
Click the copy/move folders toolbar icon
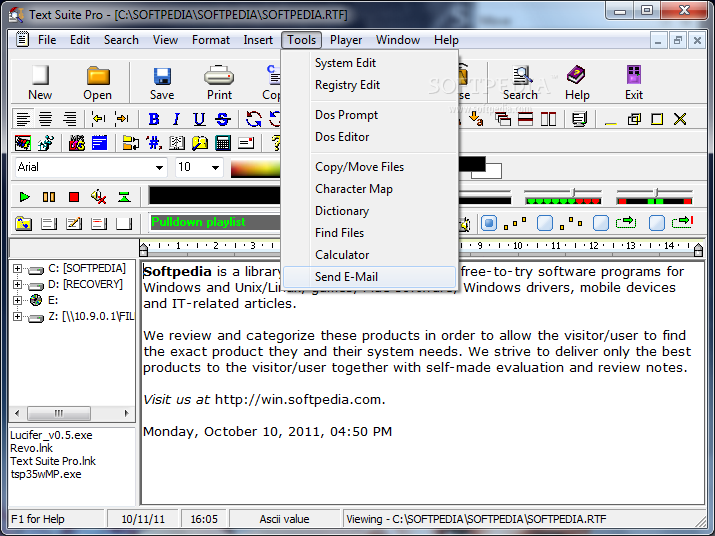131,143
